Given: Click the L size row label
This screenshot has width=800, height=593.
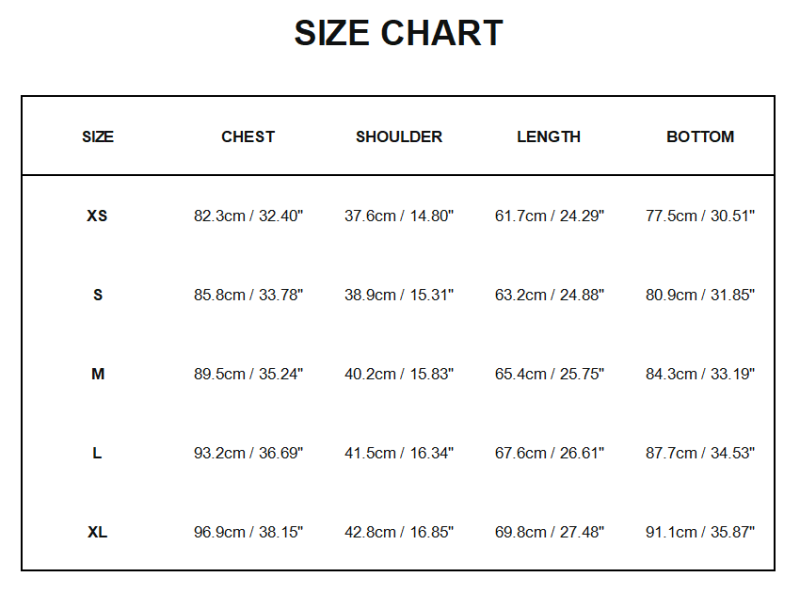Looking at the screenshot, I should [97, 453].
